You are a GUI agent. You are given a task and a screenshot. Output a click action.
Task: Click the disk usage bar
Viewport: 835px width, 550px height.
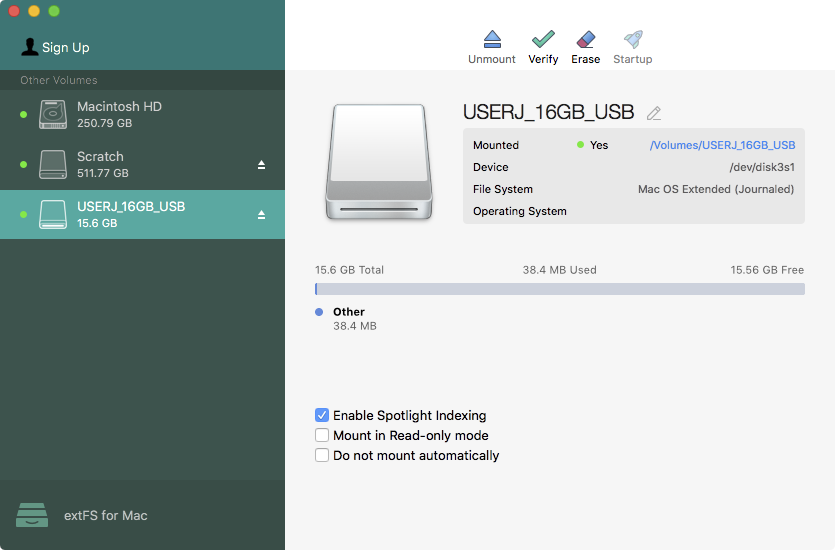click(560, 289)
